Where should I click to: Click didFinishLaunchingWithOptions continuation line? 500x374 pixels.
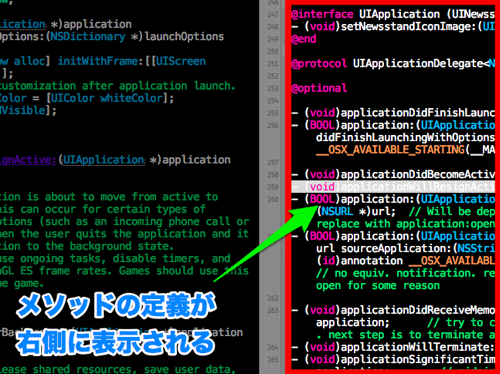(406, 137)
